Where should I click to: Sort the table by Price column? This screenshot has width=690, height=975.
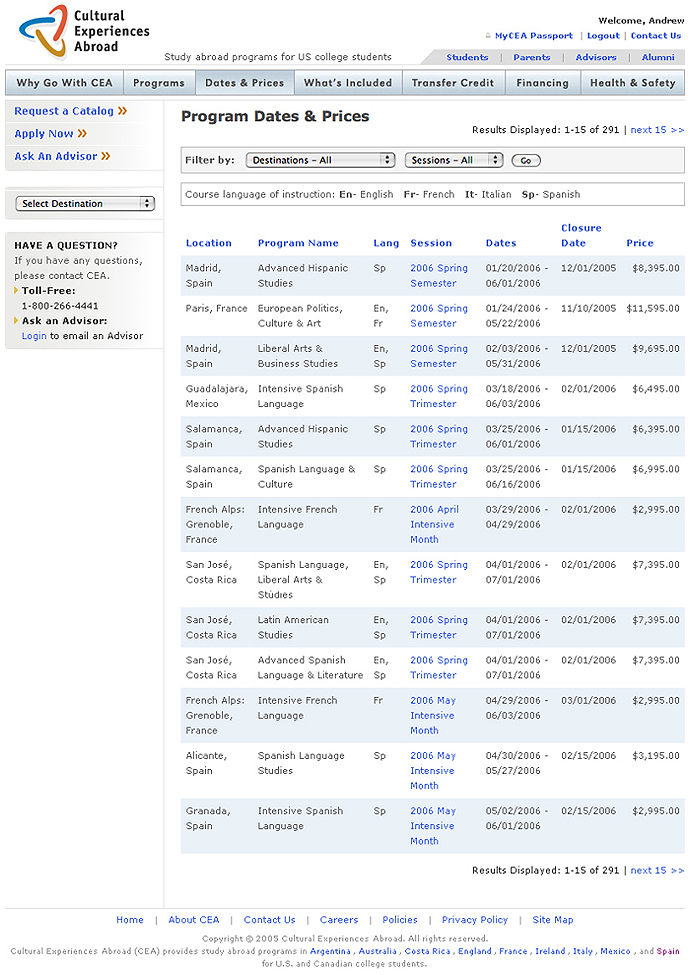(x=640, y=243)
